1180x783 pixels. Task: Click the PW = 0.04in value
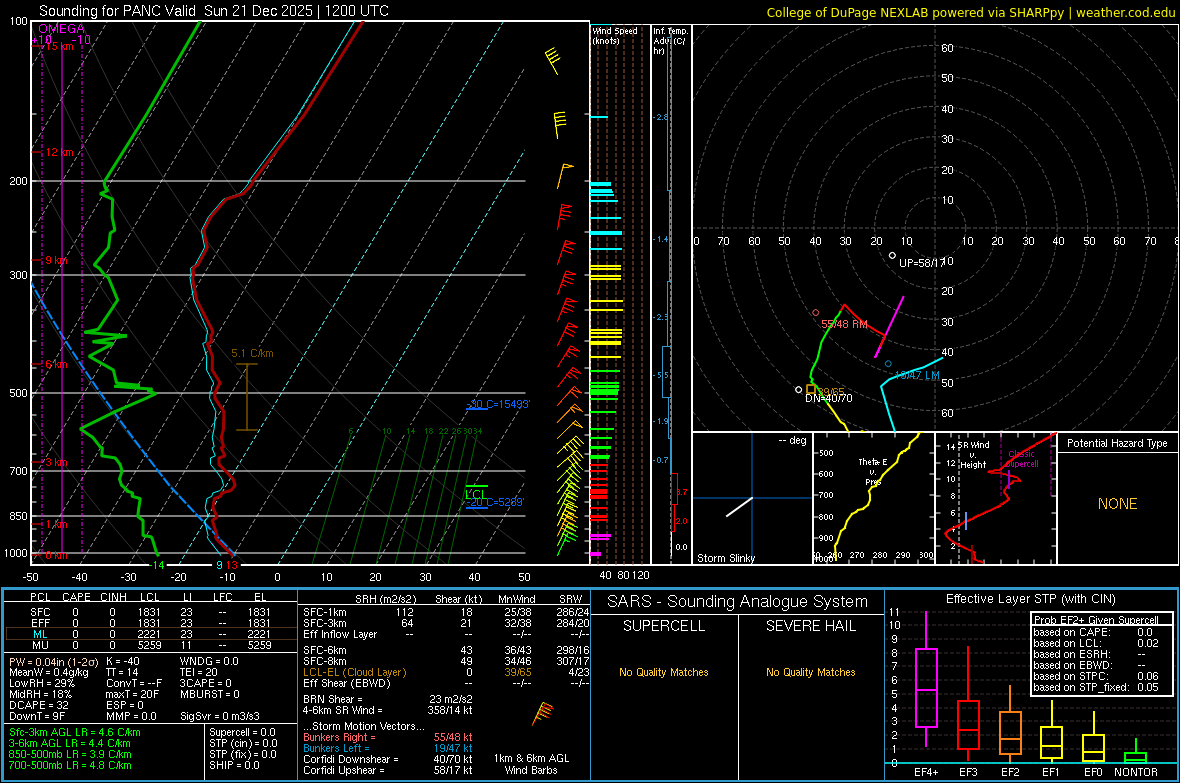coord(53,662)
